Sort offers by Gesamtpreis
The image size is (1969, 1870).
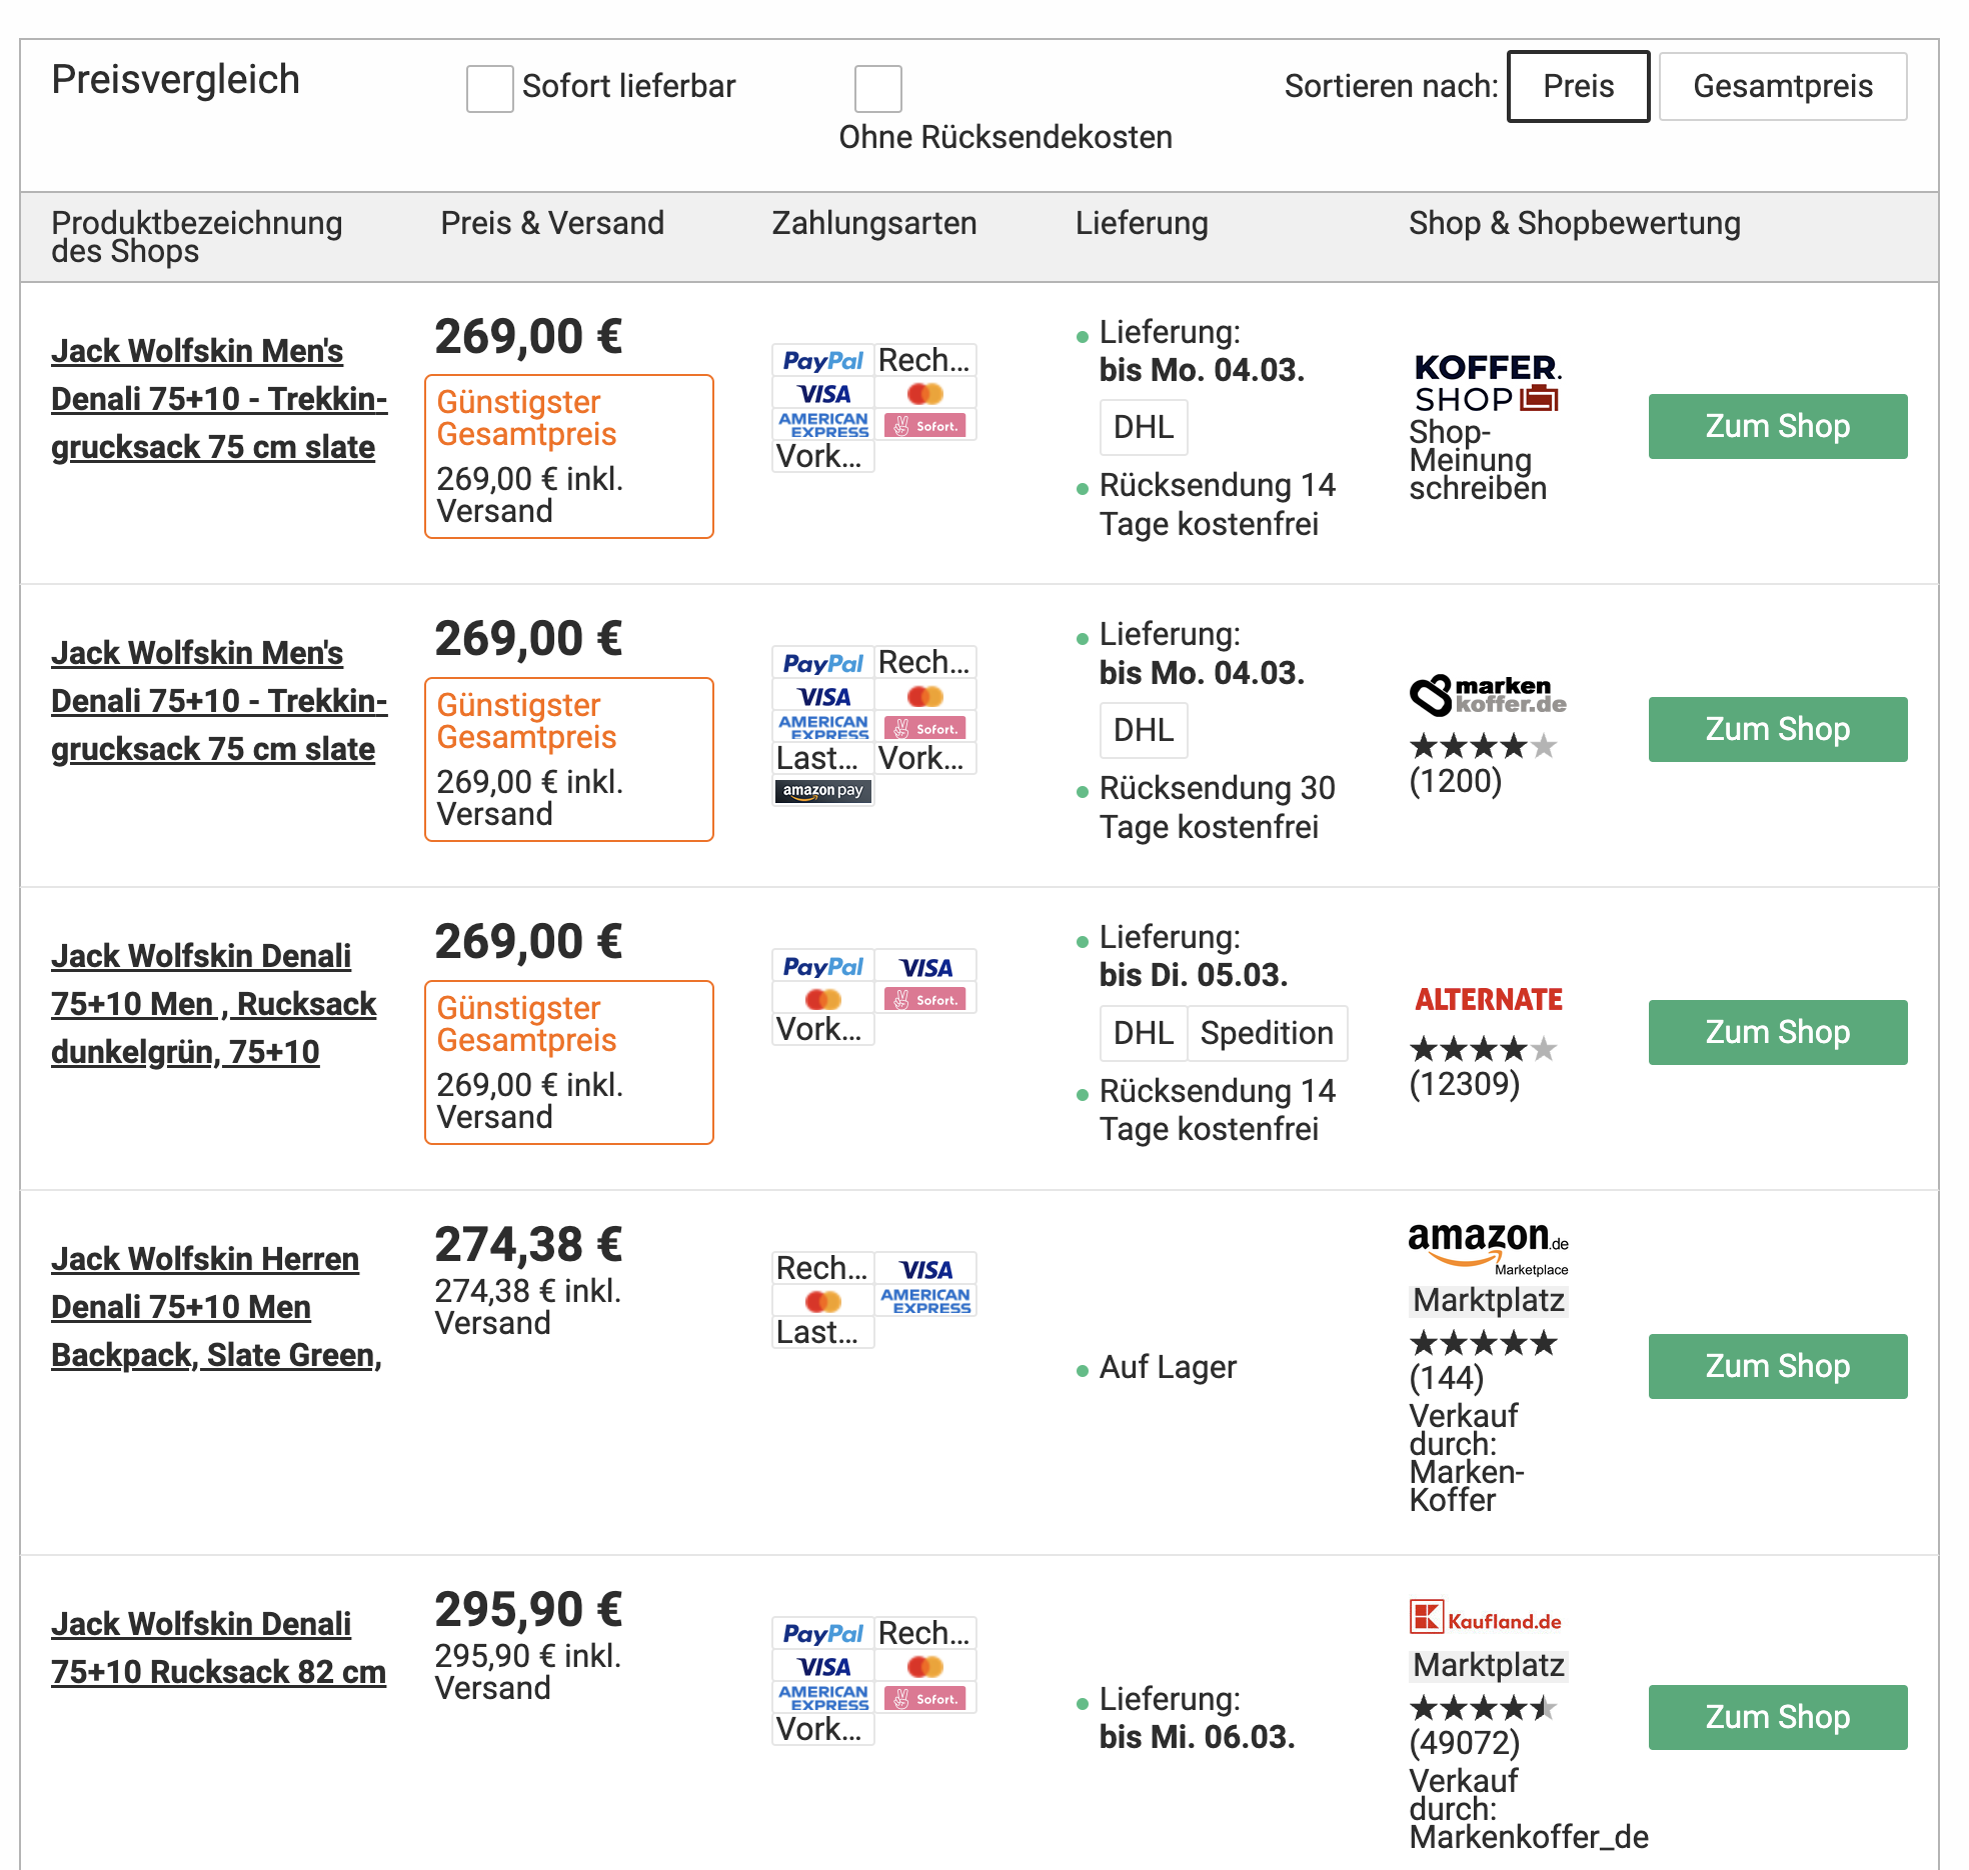click(x=1781, y=86)
